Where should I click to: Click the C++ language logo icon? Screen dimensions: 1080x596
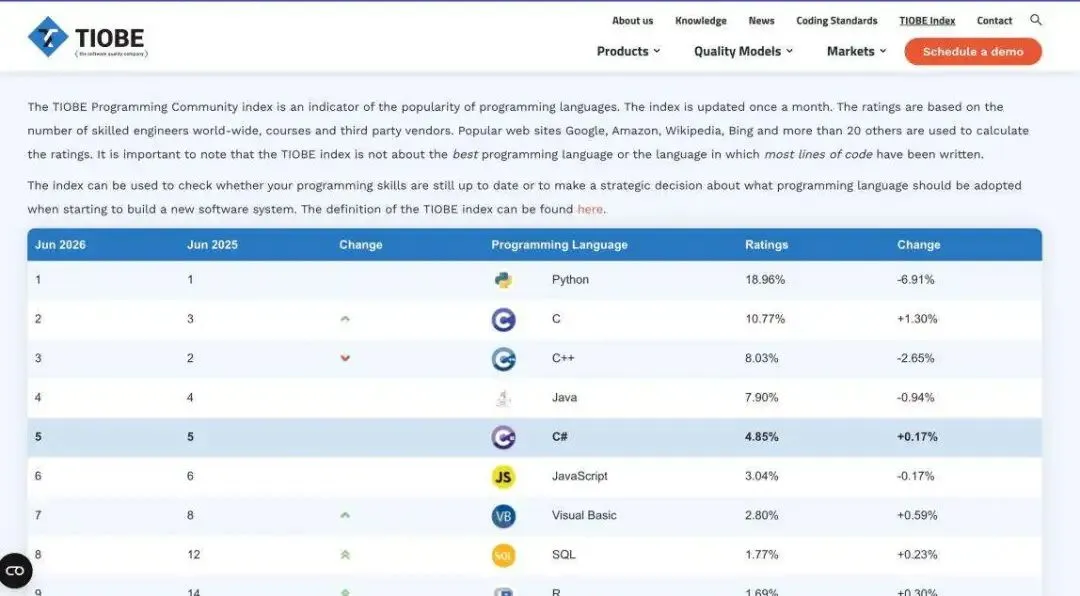[x=503, y=358]
